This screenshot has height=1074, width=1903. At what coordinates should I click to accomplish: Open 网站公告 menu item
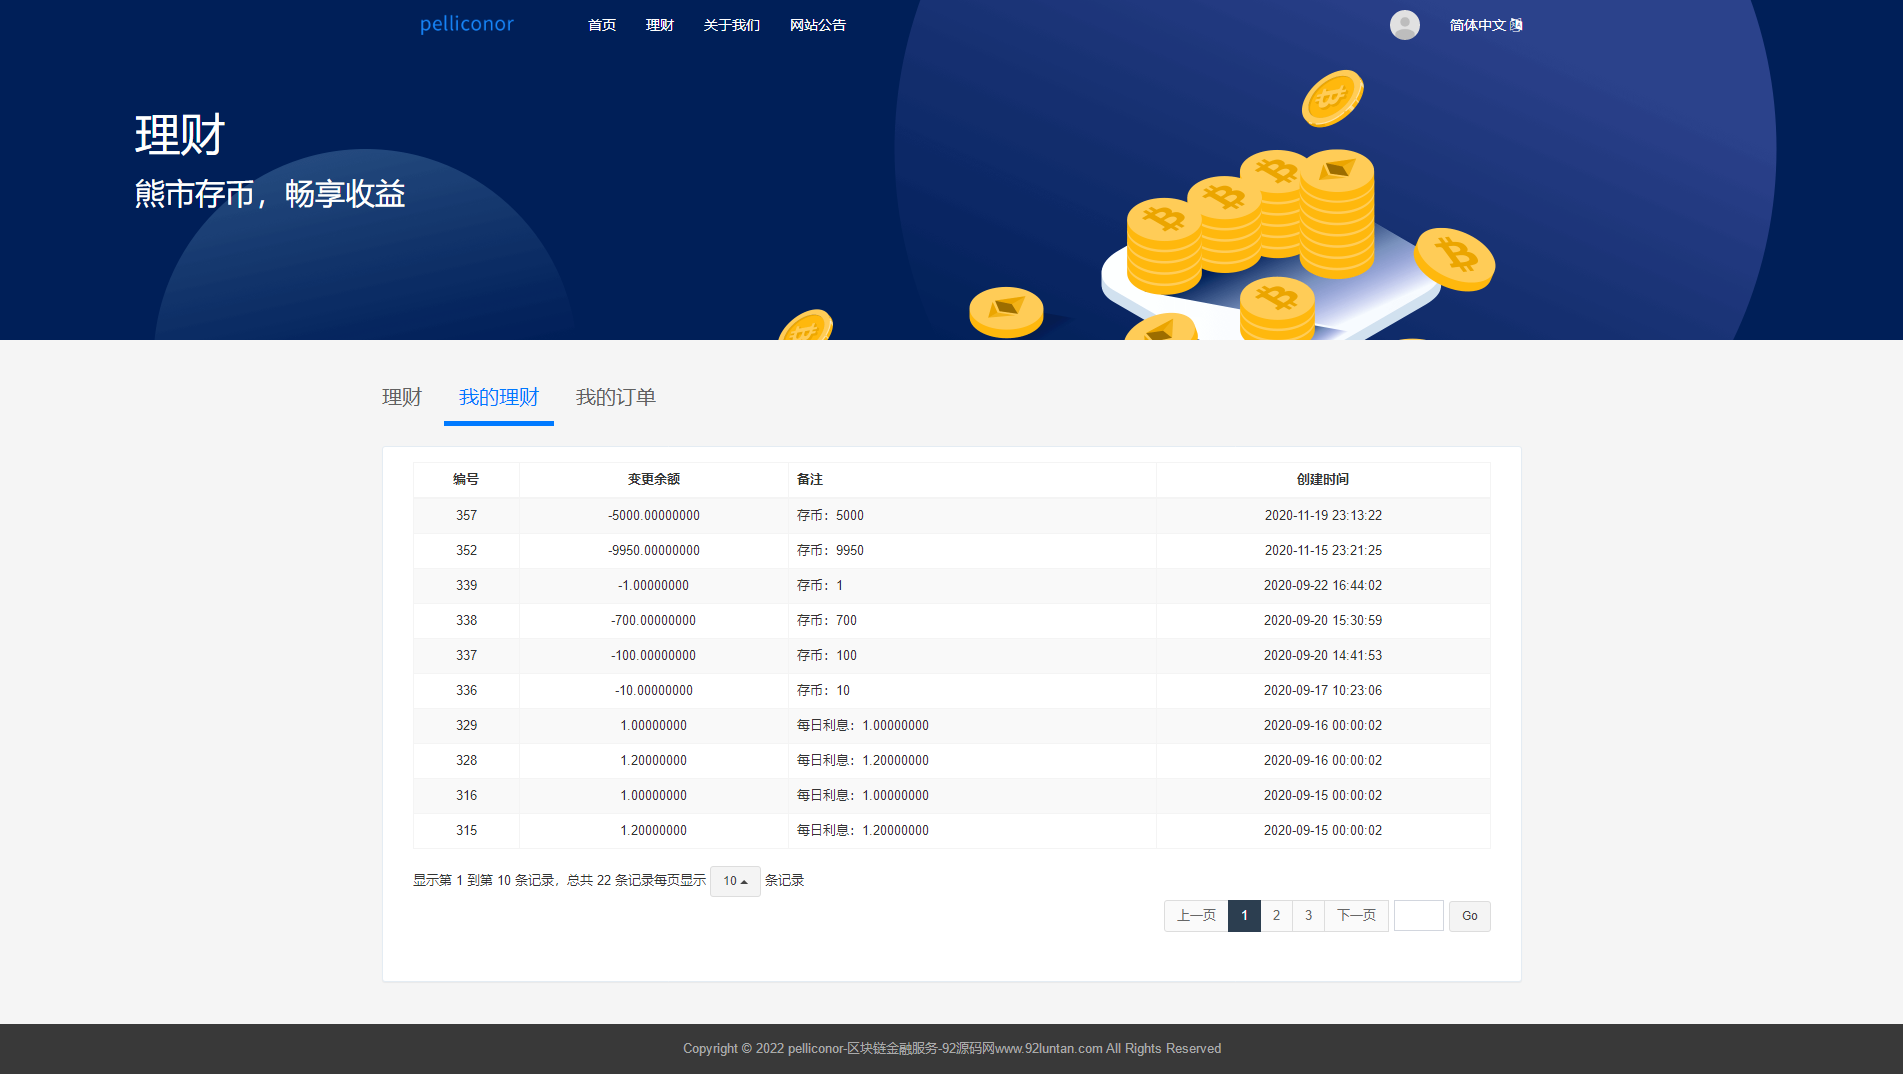(818, 25)
